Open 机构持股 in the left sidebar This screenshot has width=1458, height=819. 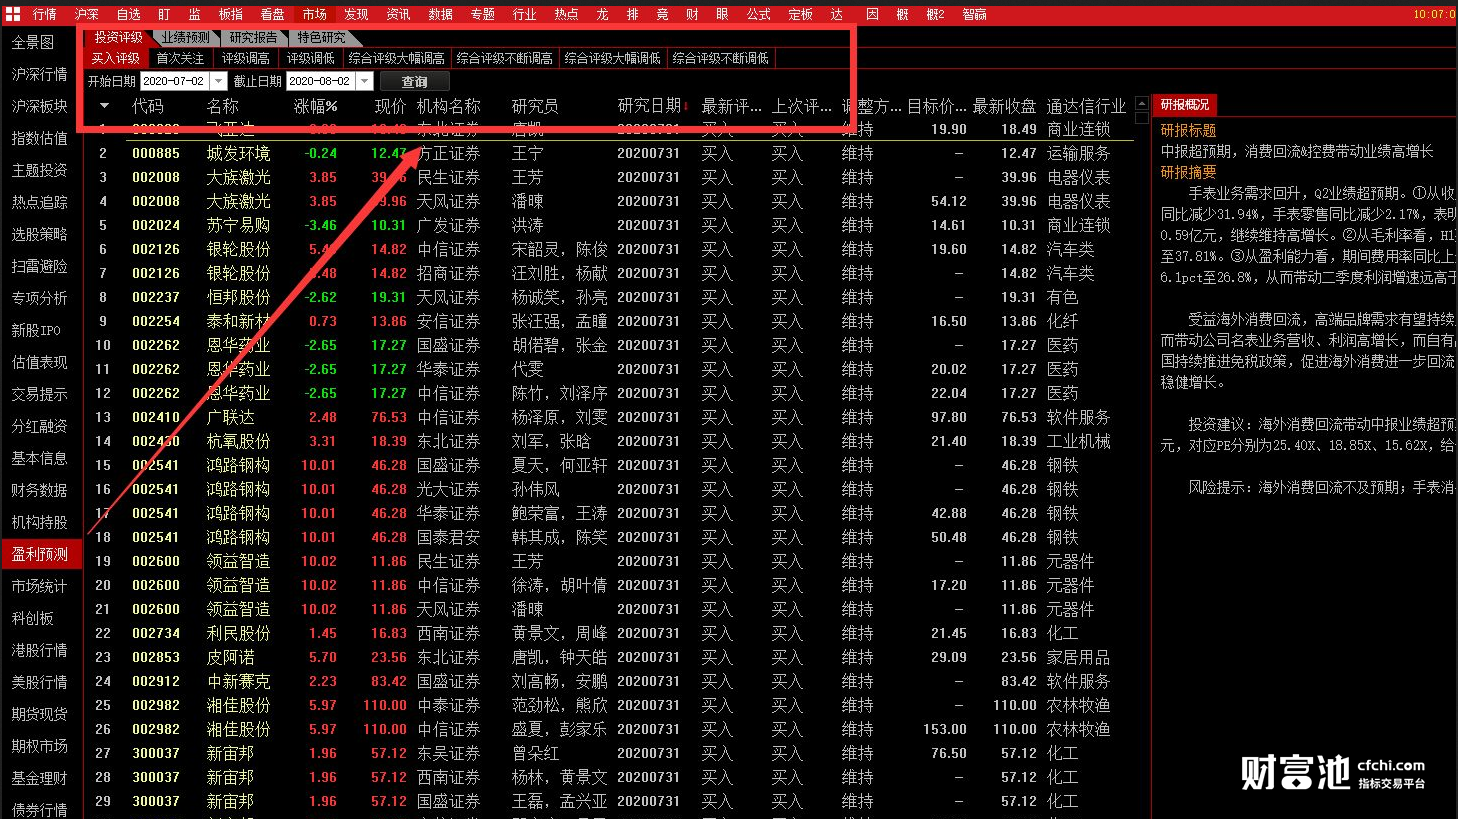(x=40, y=522)
